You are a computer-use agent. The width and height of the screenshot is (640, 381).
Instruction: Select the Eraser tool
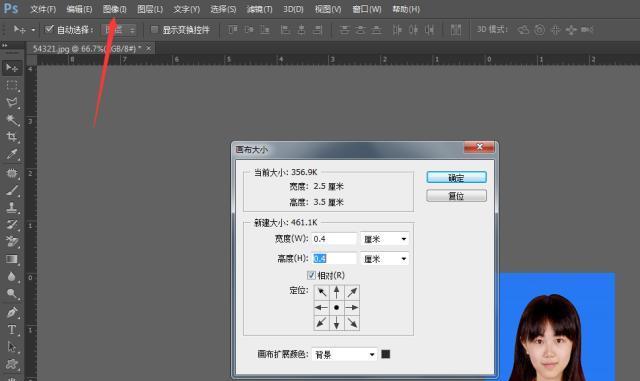(12, 242)
